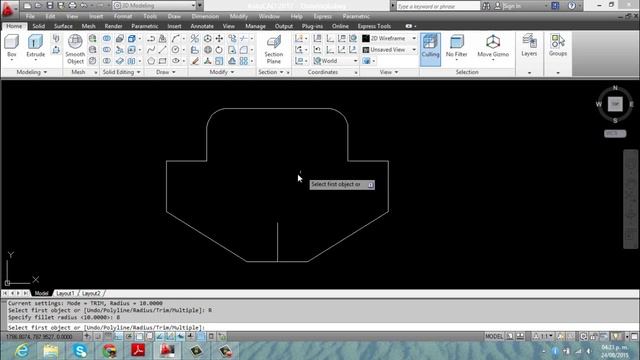Expand the Modify panel

point(222,72)
